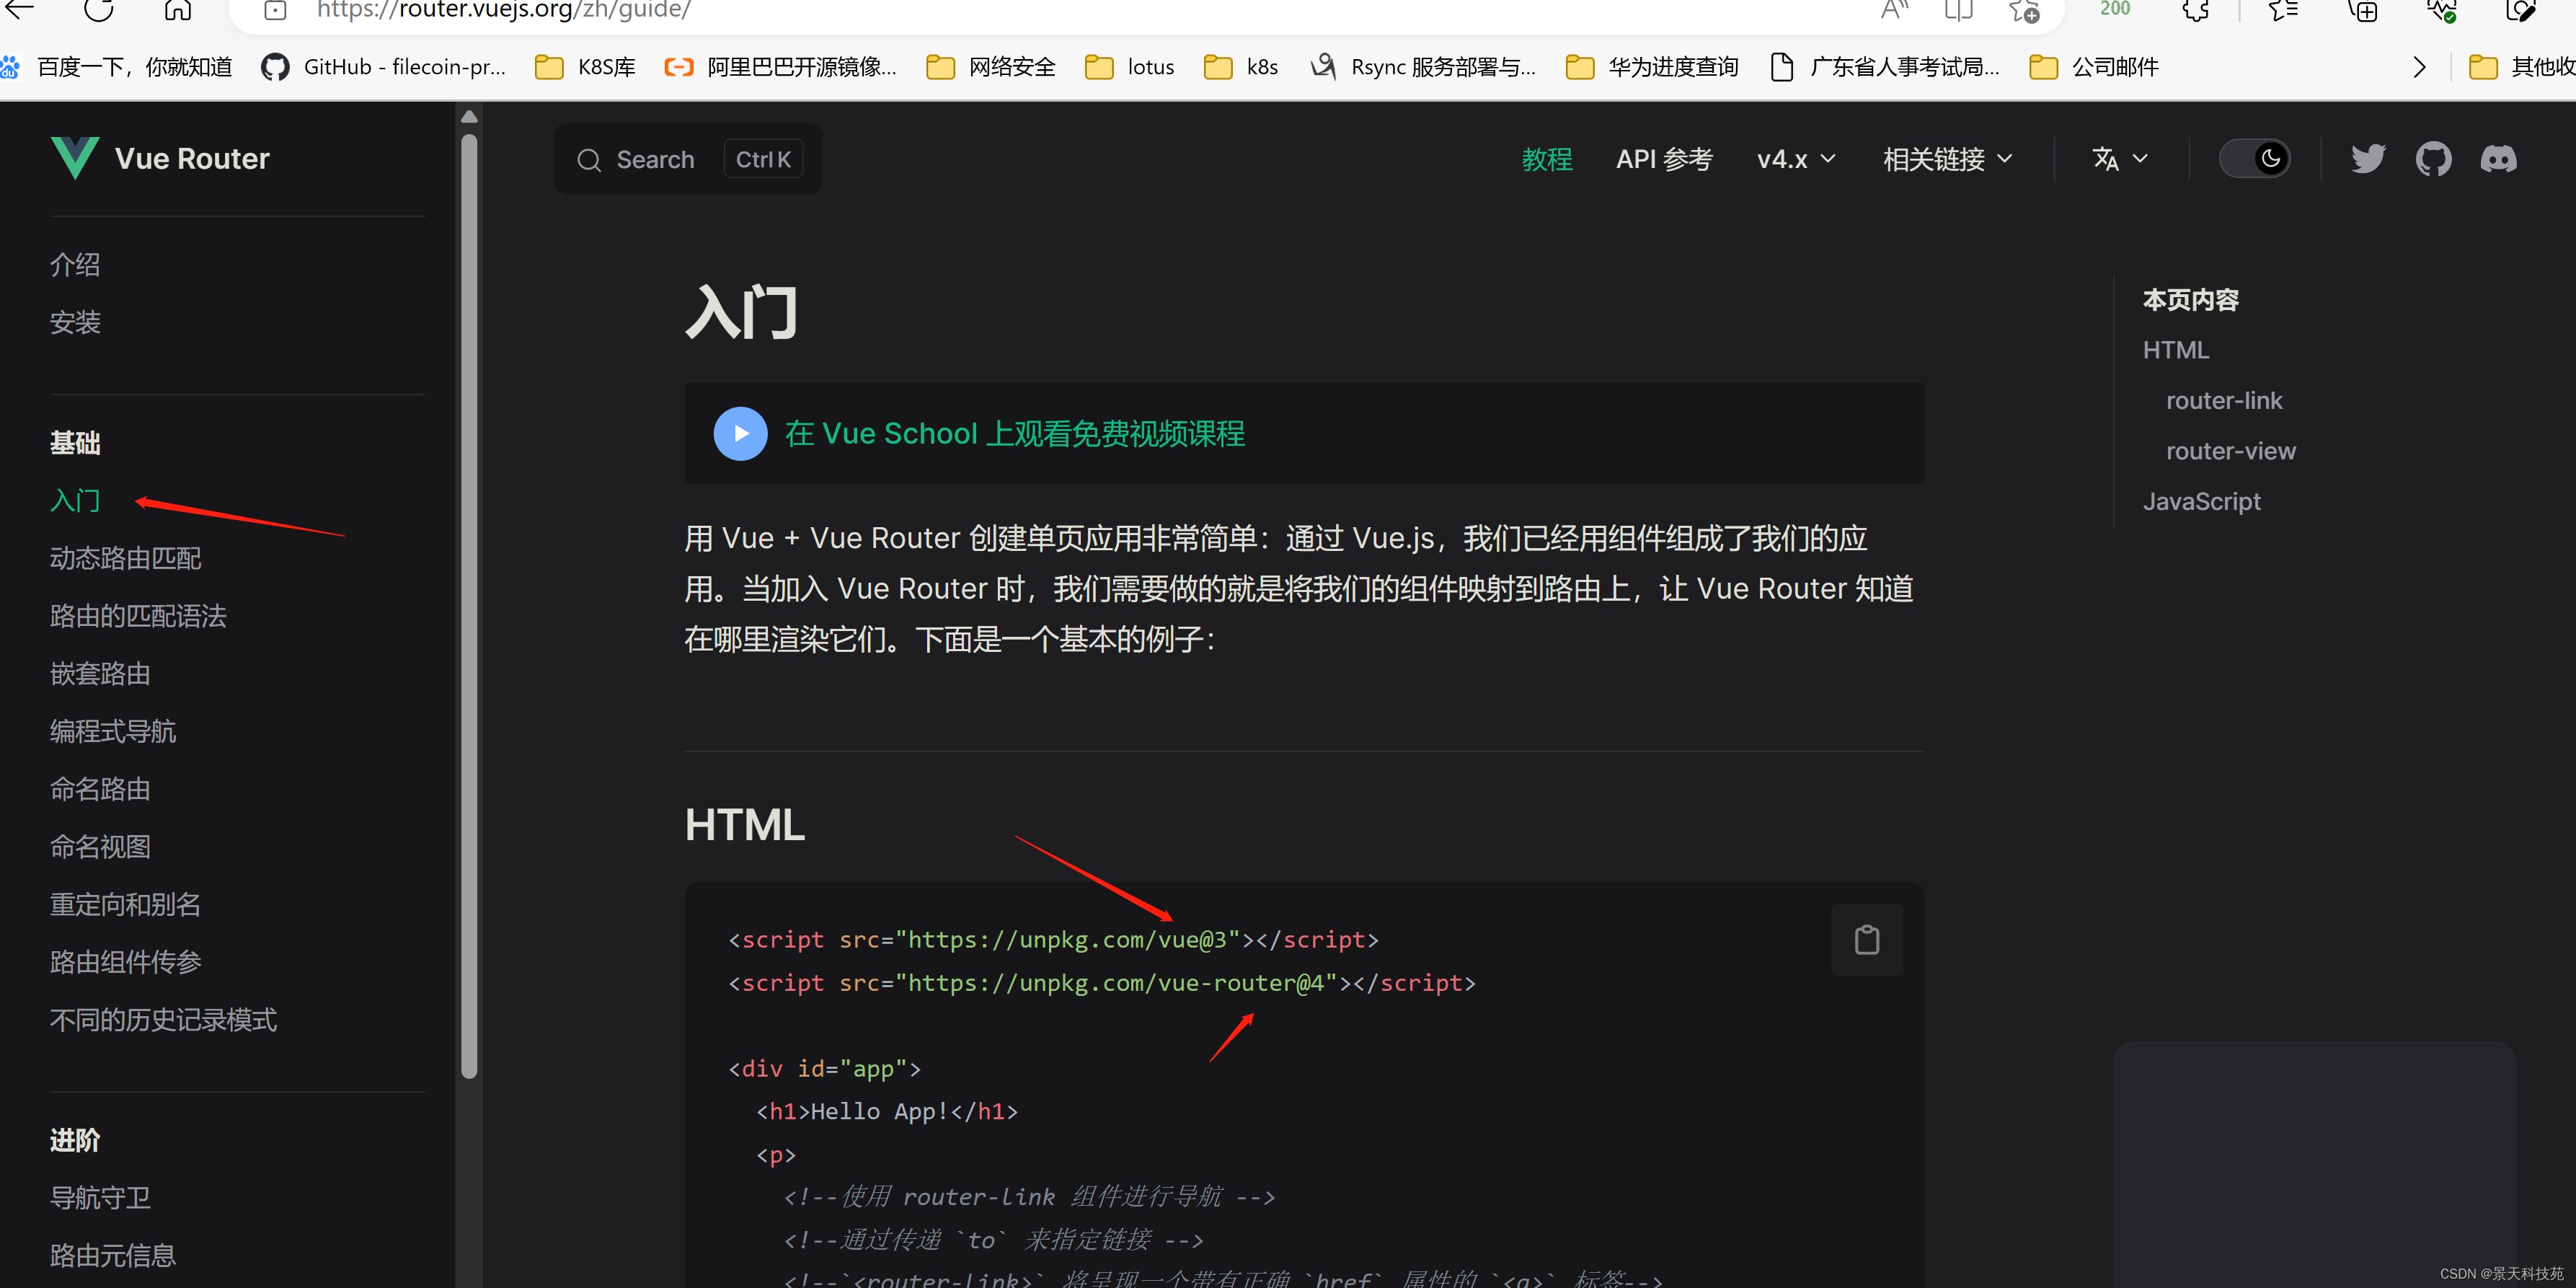Jump to JavaScript section in page outline
Image resolution: width=2576 pixels, height=1288 pixels.
(2201, 502)
